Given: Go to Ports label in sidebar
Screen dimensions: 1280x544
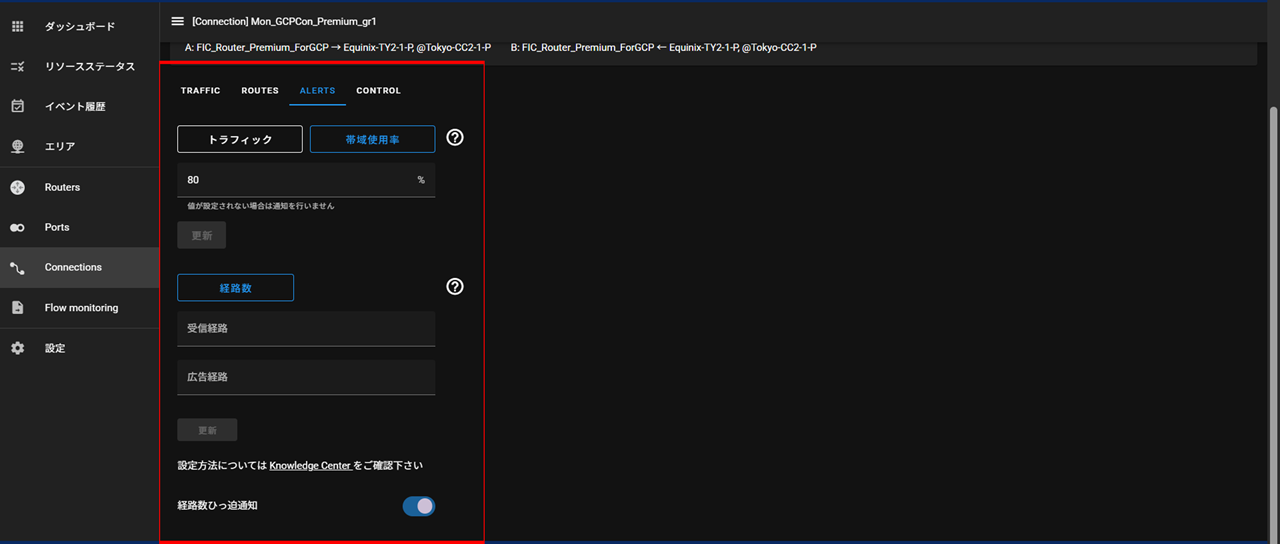Looking at the screenshot, I should click(x=57, y=227).
